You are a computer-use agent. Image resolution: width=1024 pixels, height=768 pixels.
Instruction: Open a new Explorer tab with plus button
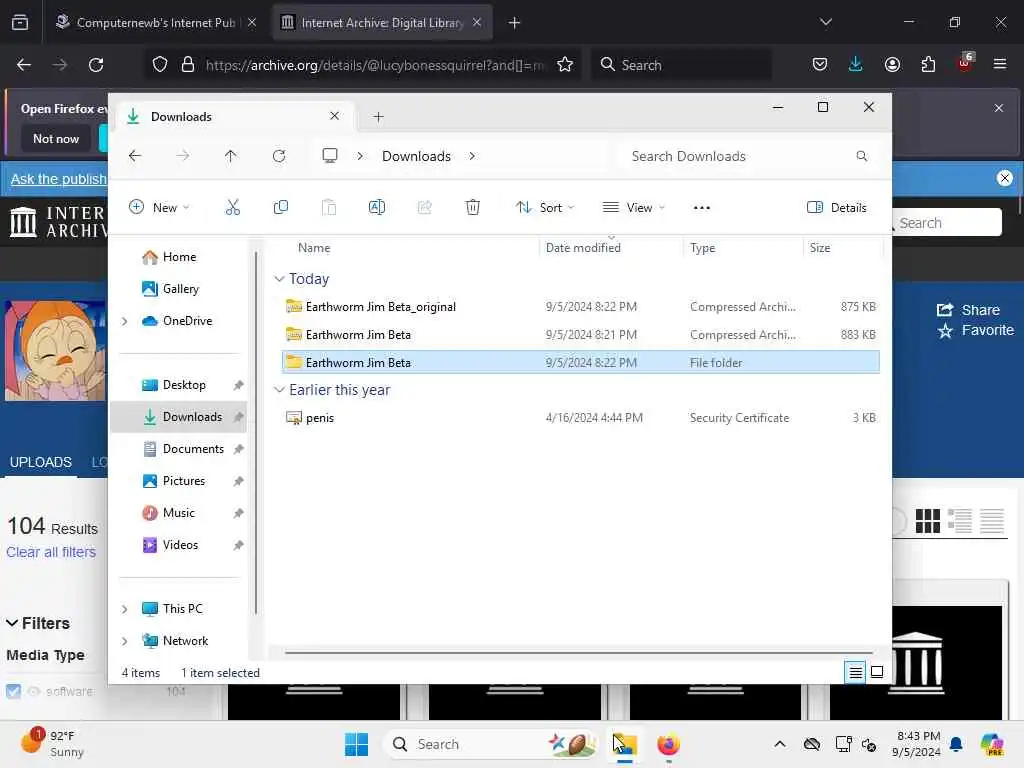(378, 117)
